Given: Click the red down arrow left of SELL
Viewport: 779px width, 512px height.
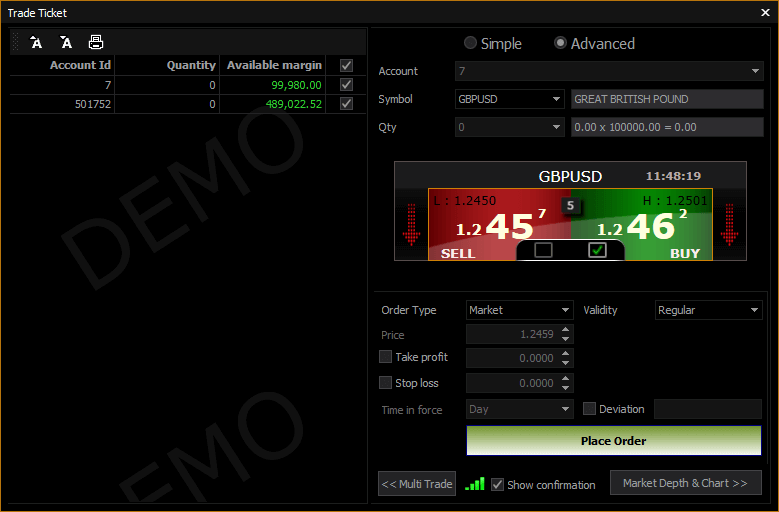Looking at the screenshot, I should coord(411,225).
